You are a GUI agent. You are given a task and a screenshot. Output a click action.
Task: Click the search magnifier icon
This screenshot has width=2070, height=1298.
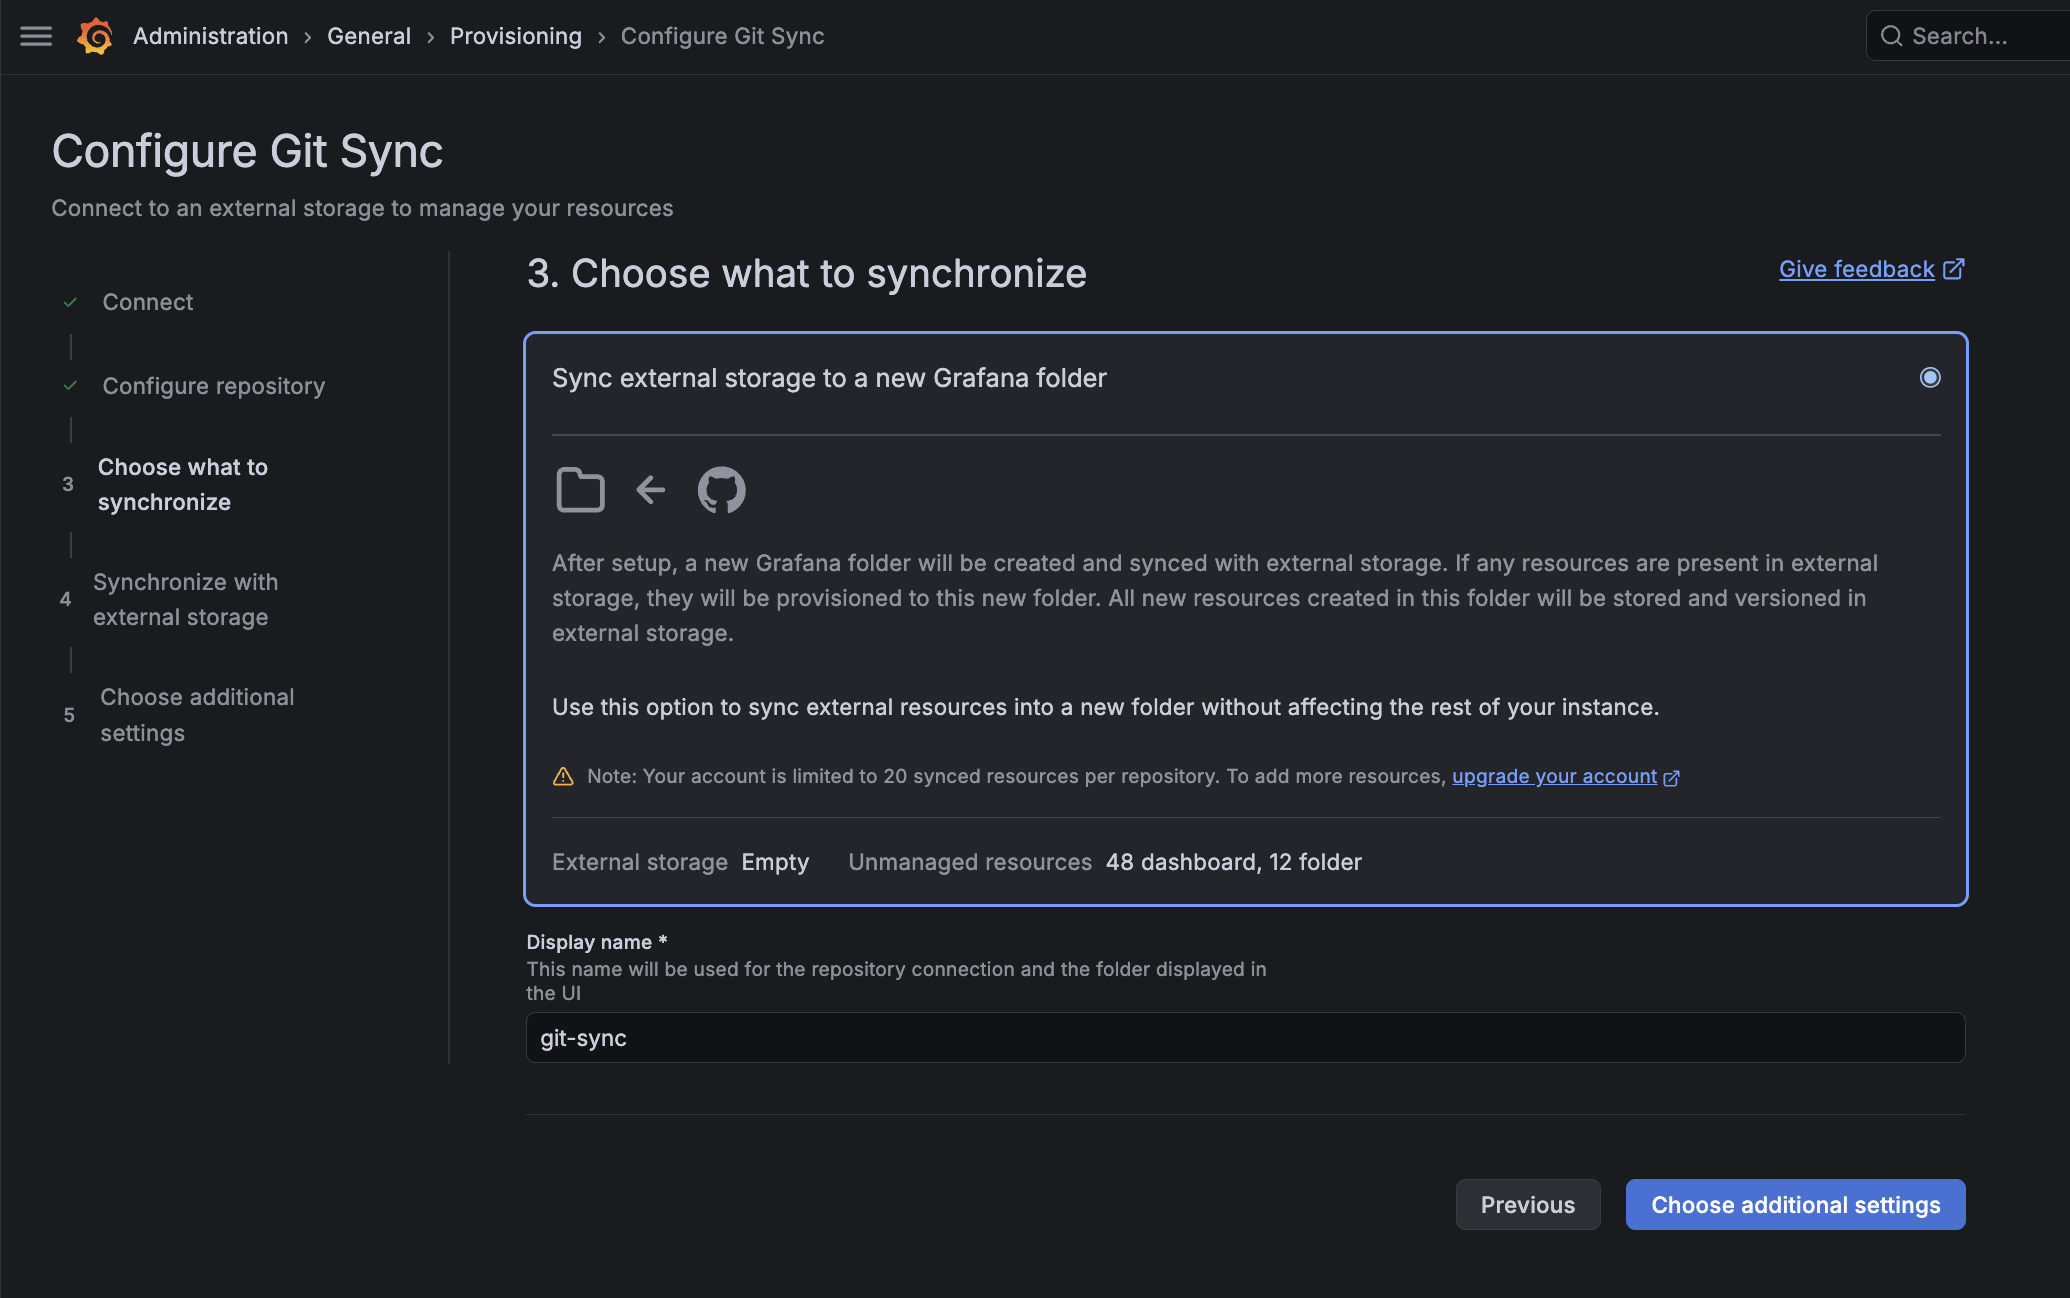[x=1891, y=36]
